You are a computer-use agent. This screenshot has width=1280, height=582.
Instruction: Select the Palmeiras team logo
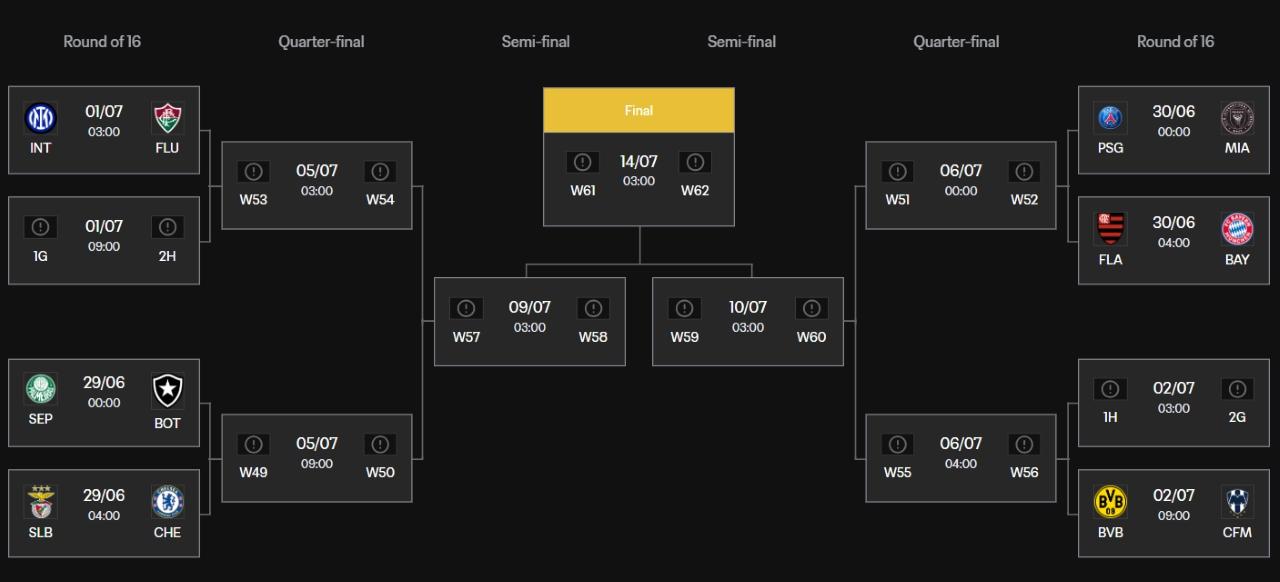pos(41,389)
